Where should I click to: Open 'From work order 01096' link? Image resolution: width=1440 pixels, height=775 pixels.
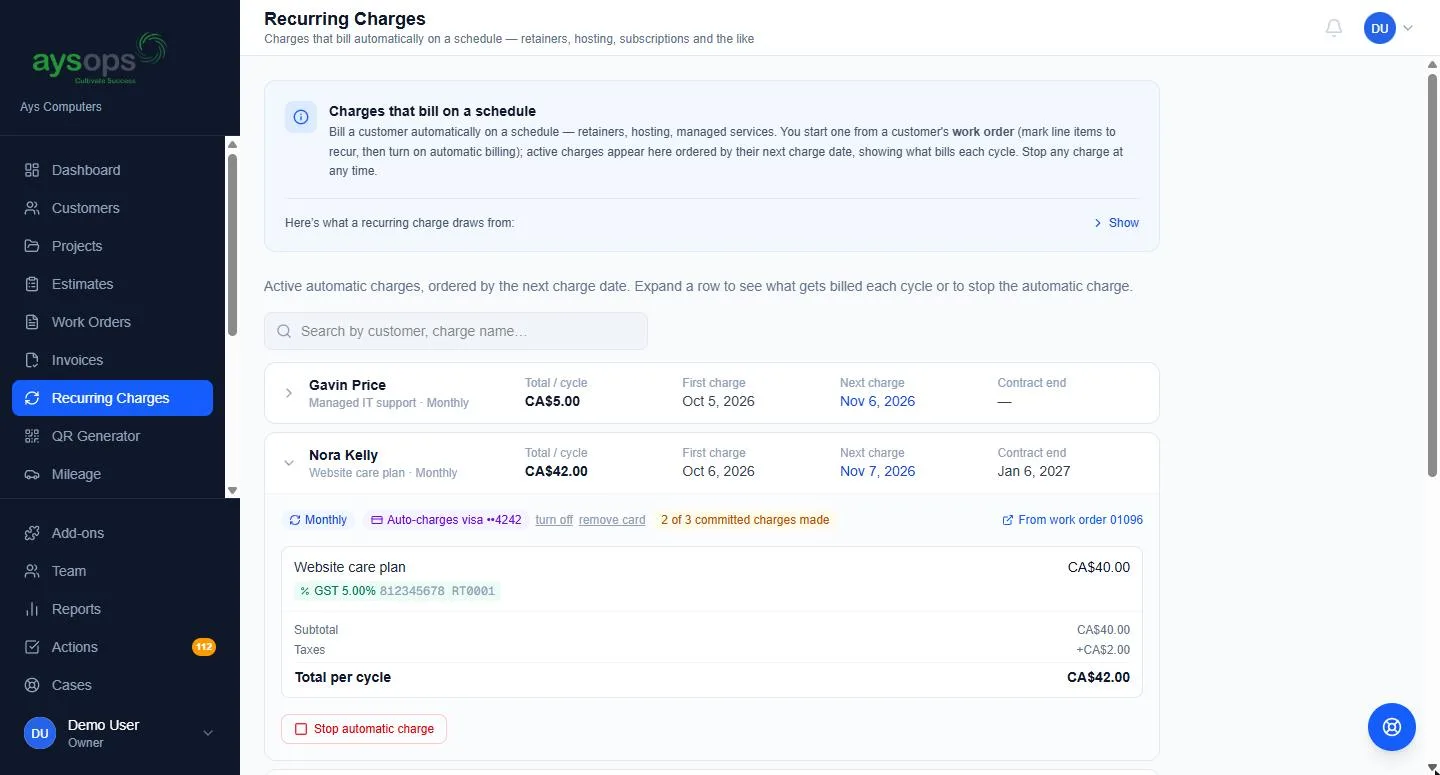tap(1073, 520)
